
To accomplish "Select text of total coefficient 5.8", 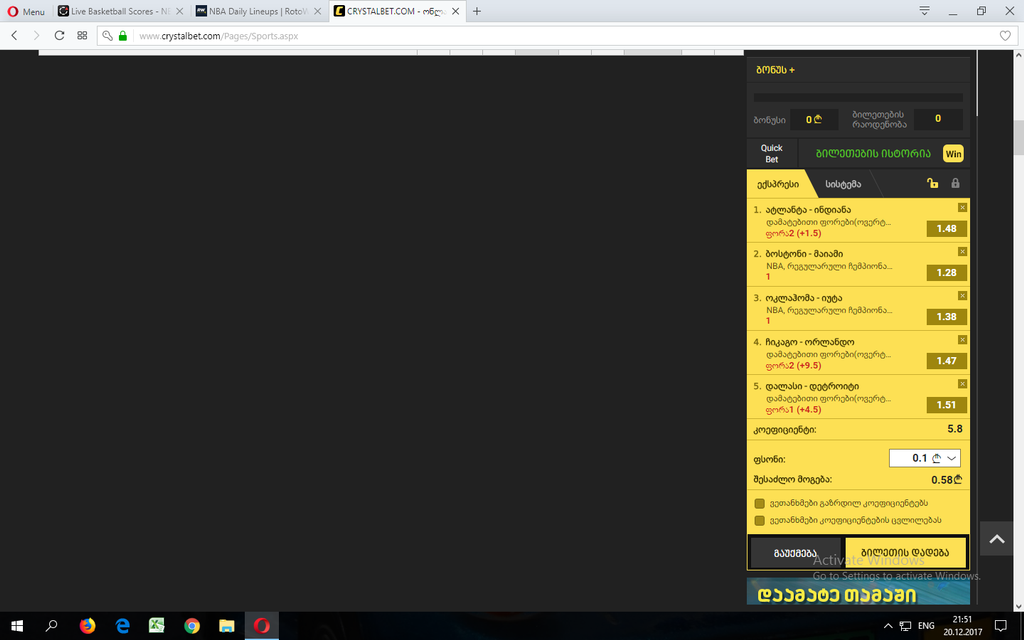I will tap(955, 429).
